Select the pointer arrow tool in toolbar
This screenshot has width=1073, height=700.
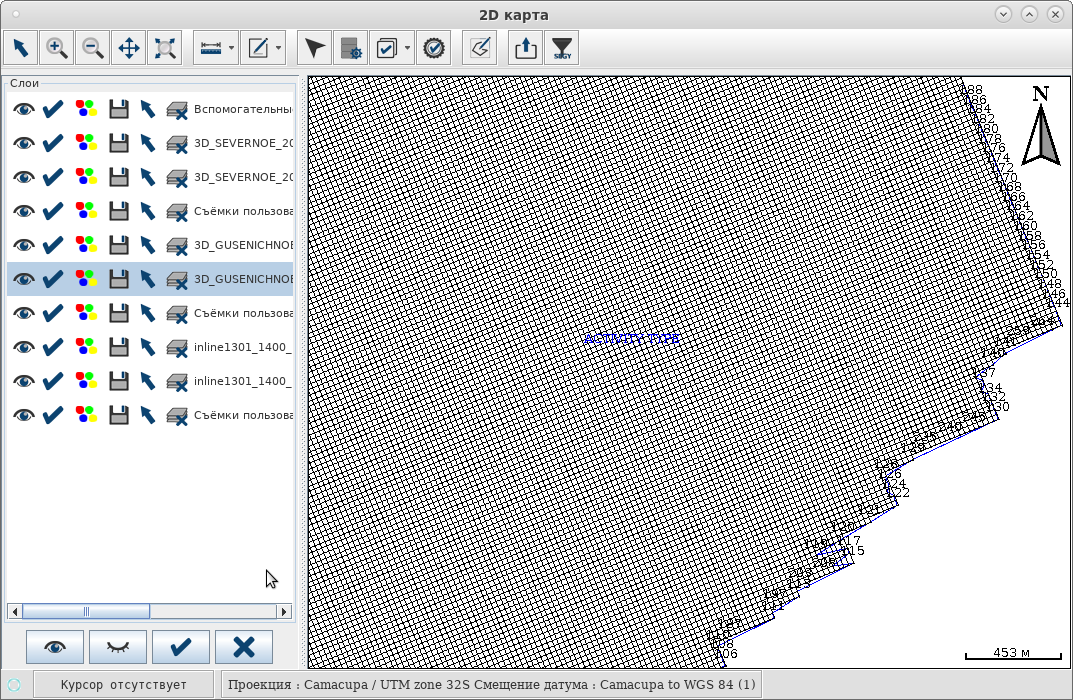click(21, 48)
